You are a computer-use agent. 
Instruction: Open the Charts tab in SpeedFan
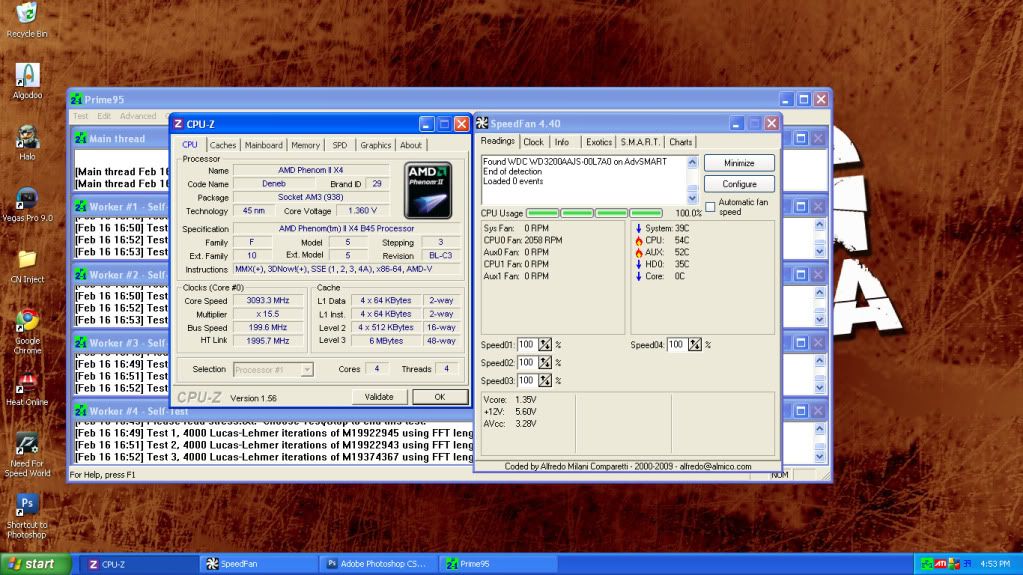[x=680, y=142]
